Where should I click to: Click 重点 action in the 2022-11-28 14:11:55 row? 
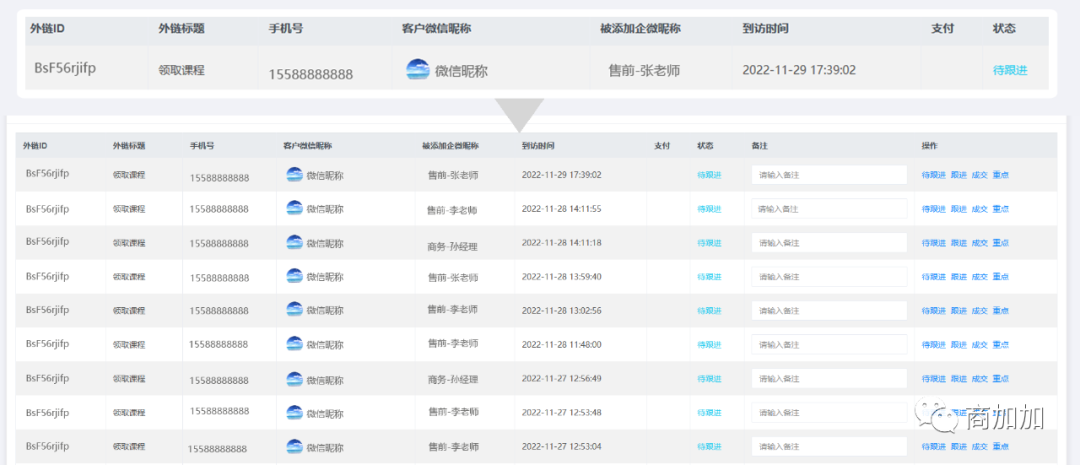(1000, 209)
